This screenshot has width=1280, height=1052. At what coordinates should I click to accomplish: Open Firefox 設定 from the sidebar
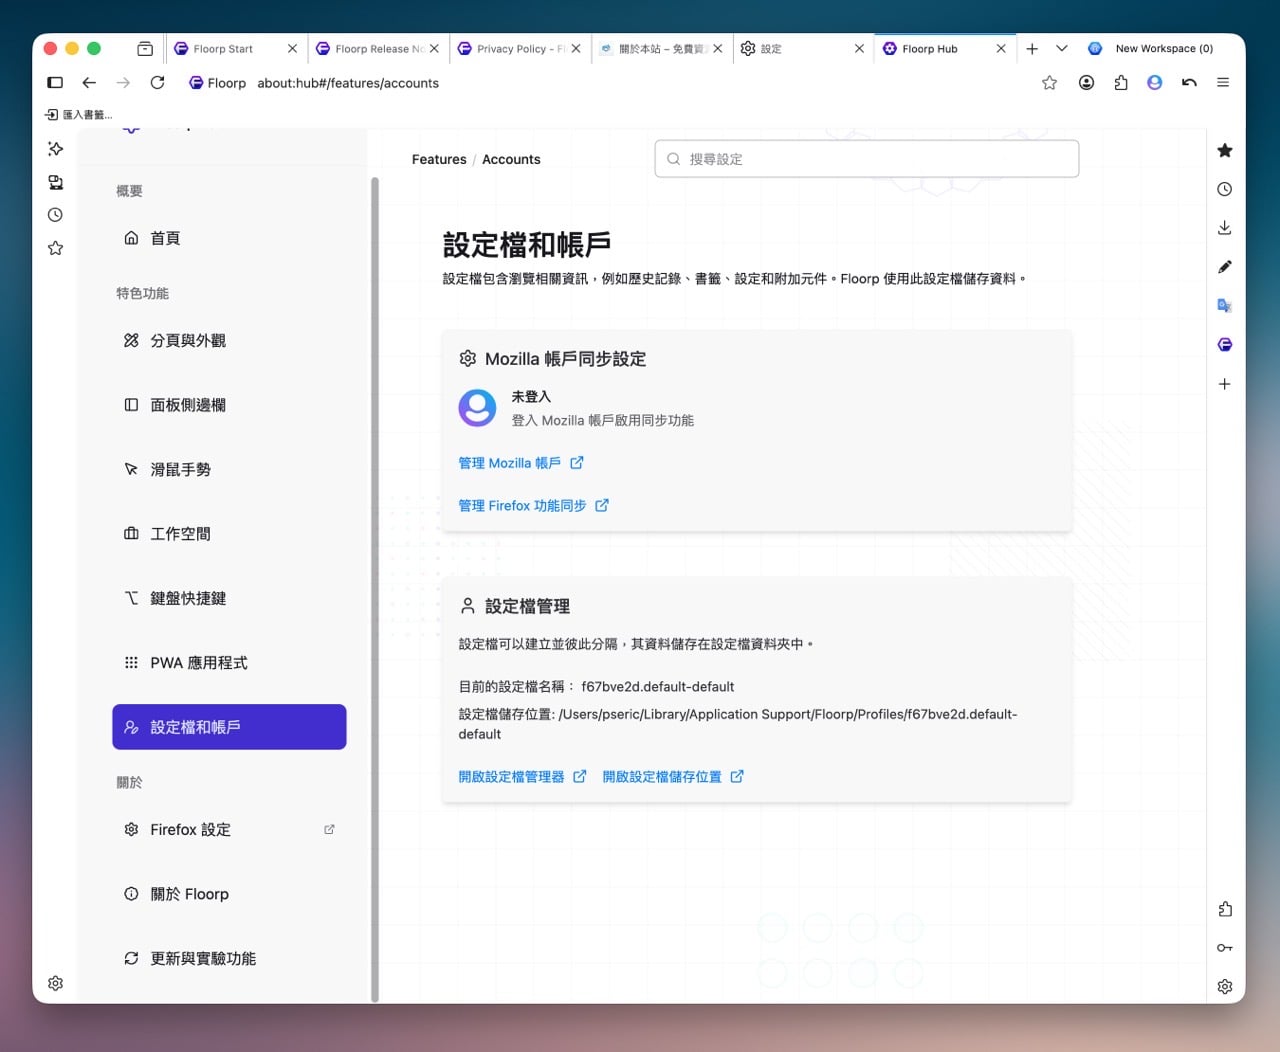tap(229, 830)
